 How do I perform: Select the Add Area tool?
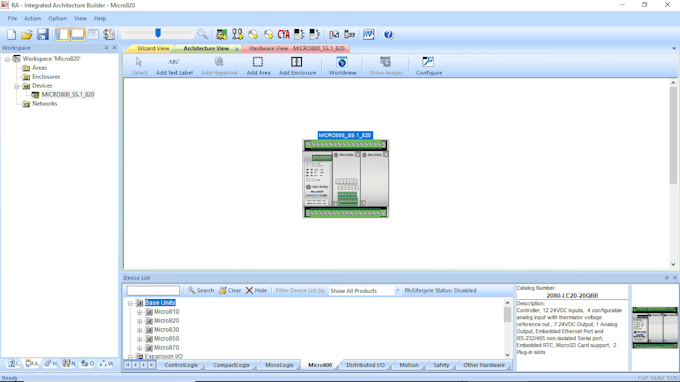[x=258, y=66]
